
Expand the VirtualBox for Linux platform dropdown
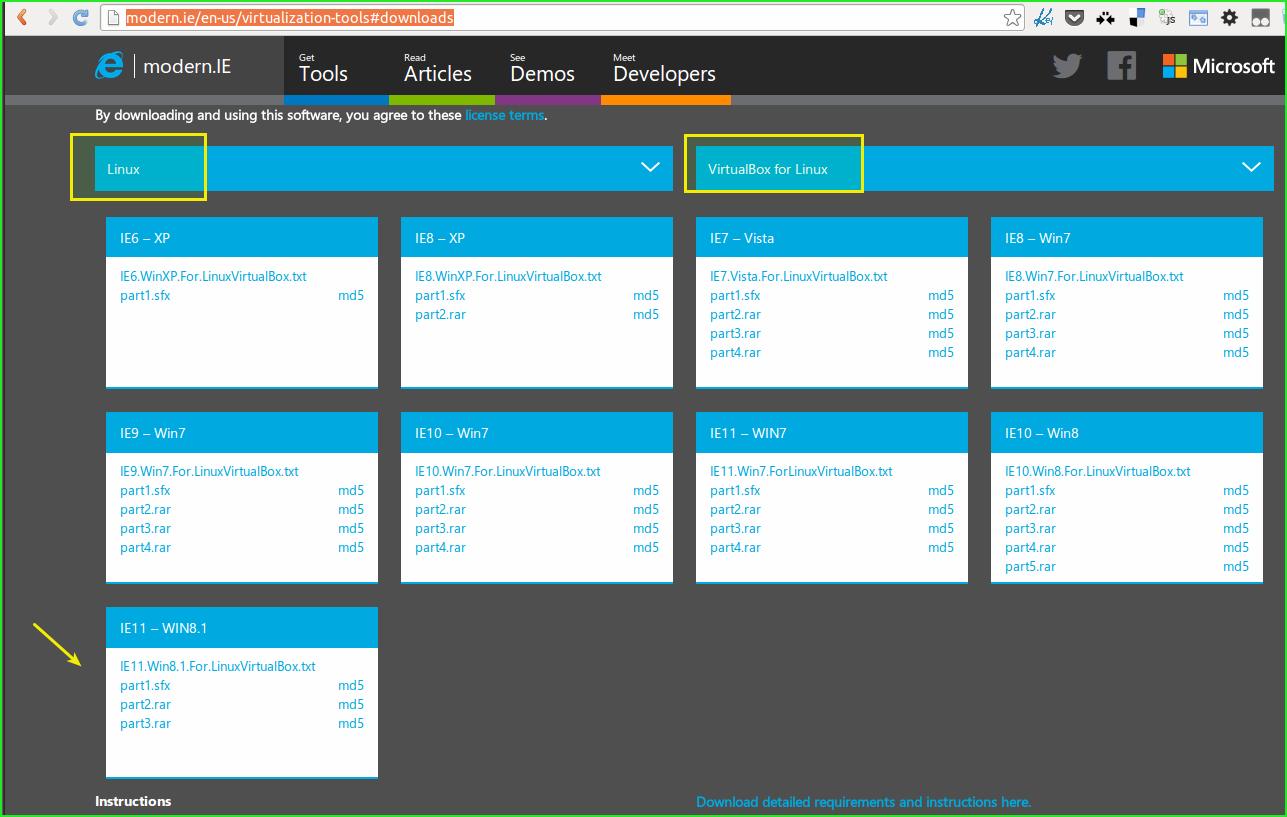985,168
